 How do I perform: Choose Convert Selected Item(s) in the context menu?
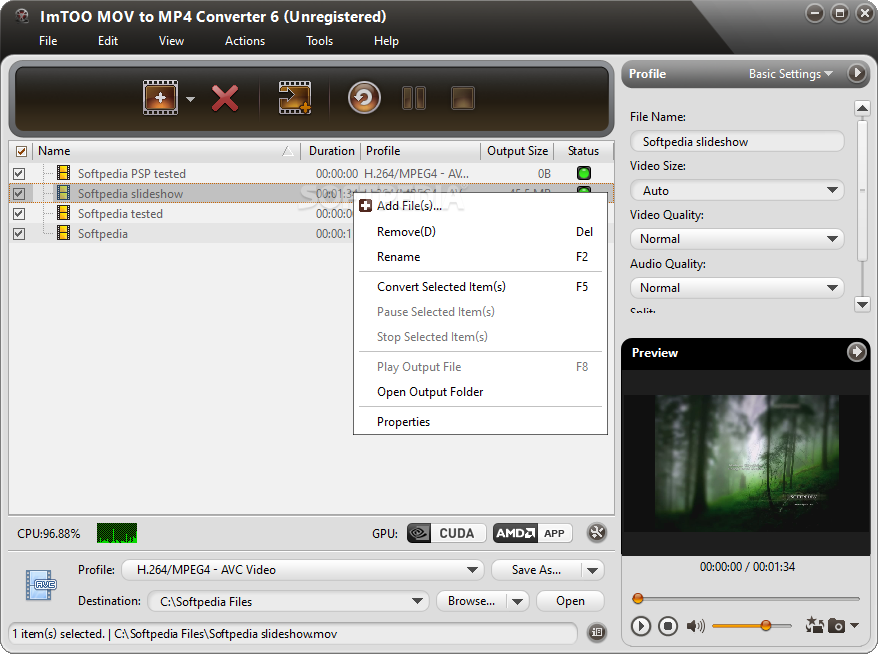pos(480,287)
